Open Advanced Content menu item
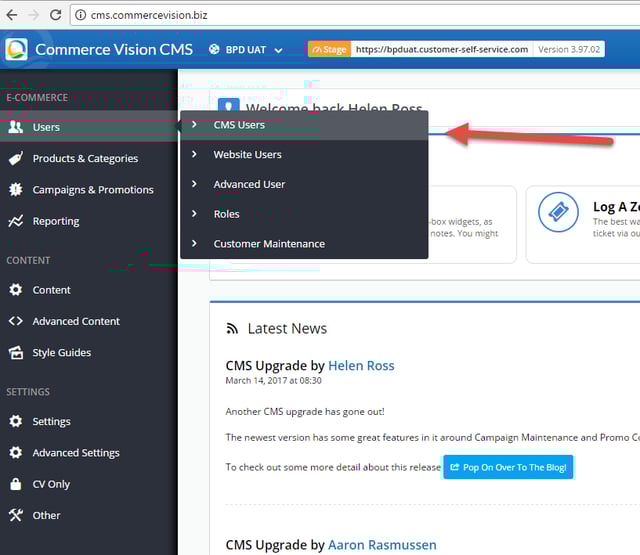The width and height of the screenshot is (640, 555). click(x=89, y=321)
